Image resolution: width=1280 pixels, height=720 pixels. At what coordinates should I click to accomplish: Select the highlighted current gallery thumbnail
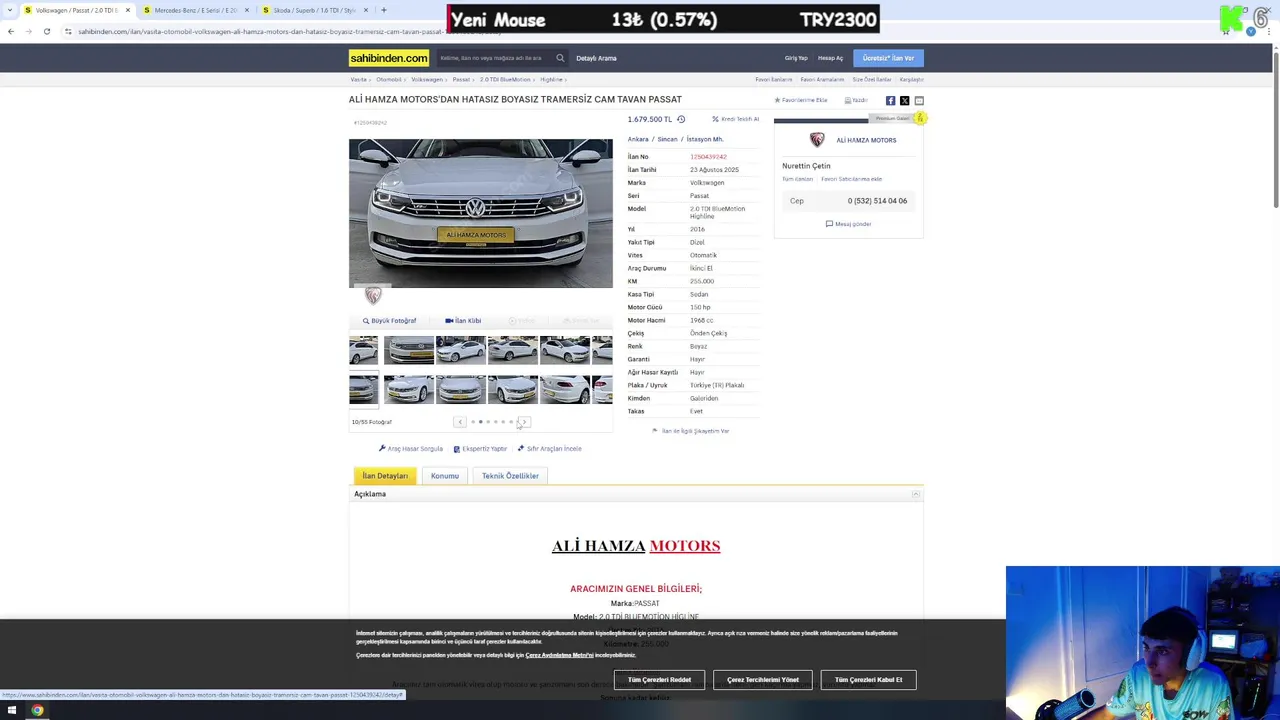click(364, 390)
